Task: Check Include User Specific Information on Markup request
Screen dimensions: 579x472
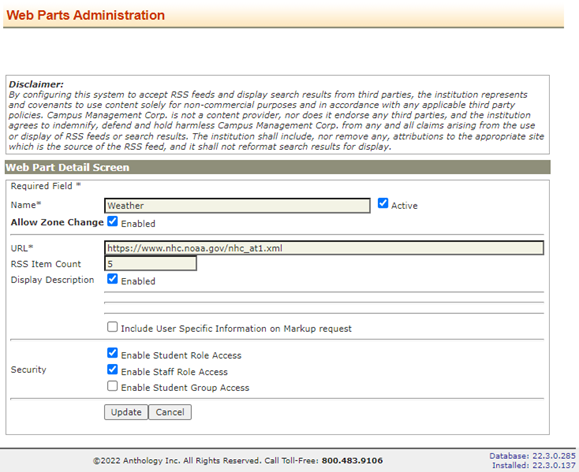Action: tap(112, 326)
